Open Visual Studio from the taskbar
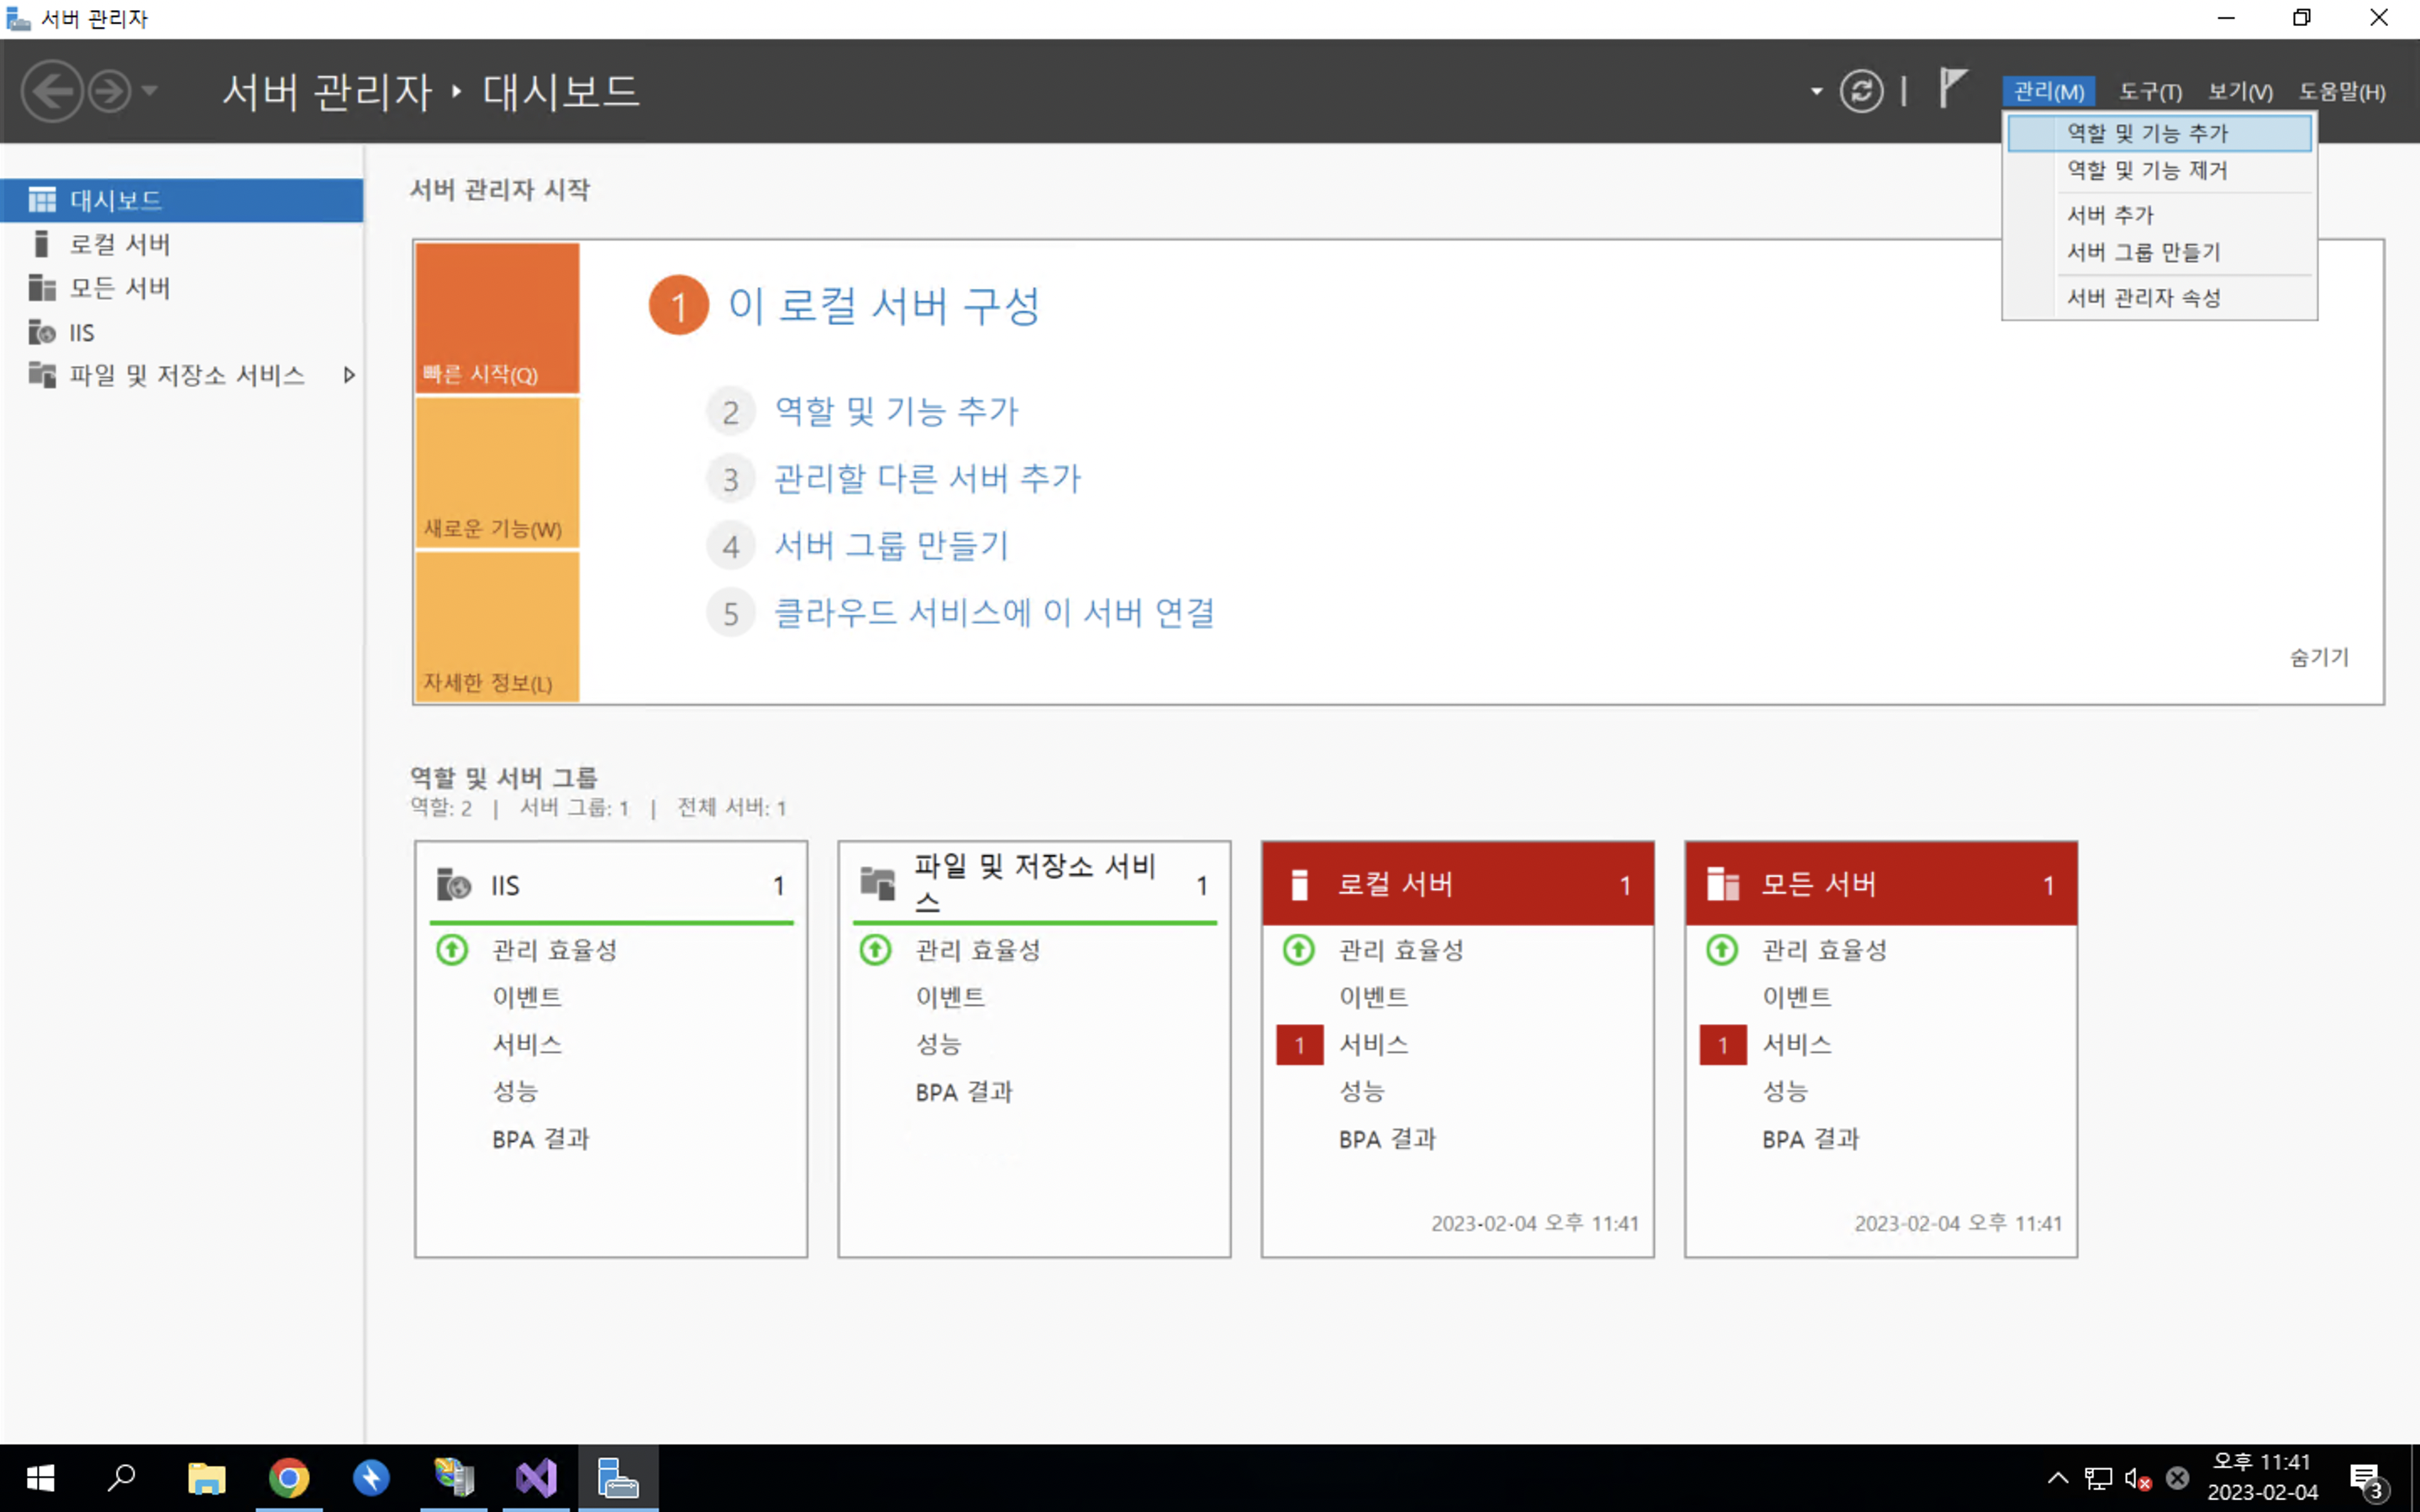 click(x=536, y=1478)
